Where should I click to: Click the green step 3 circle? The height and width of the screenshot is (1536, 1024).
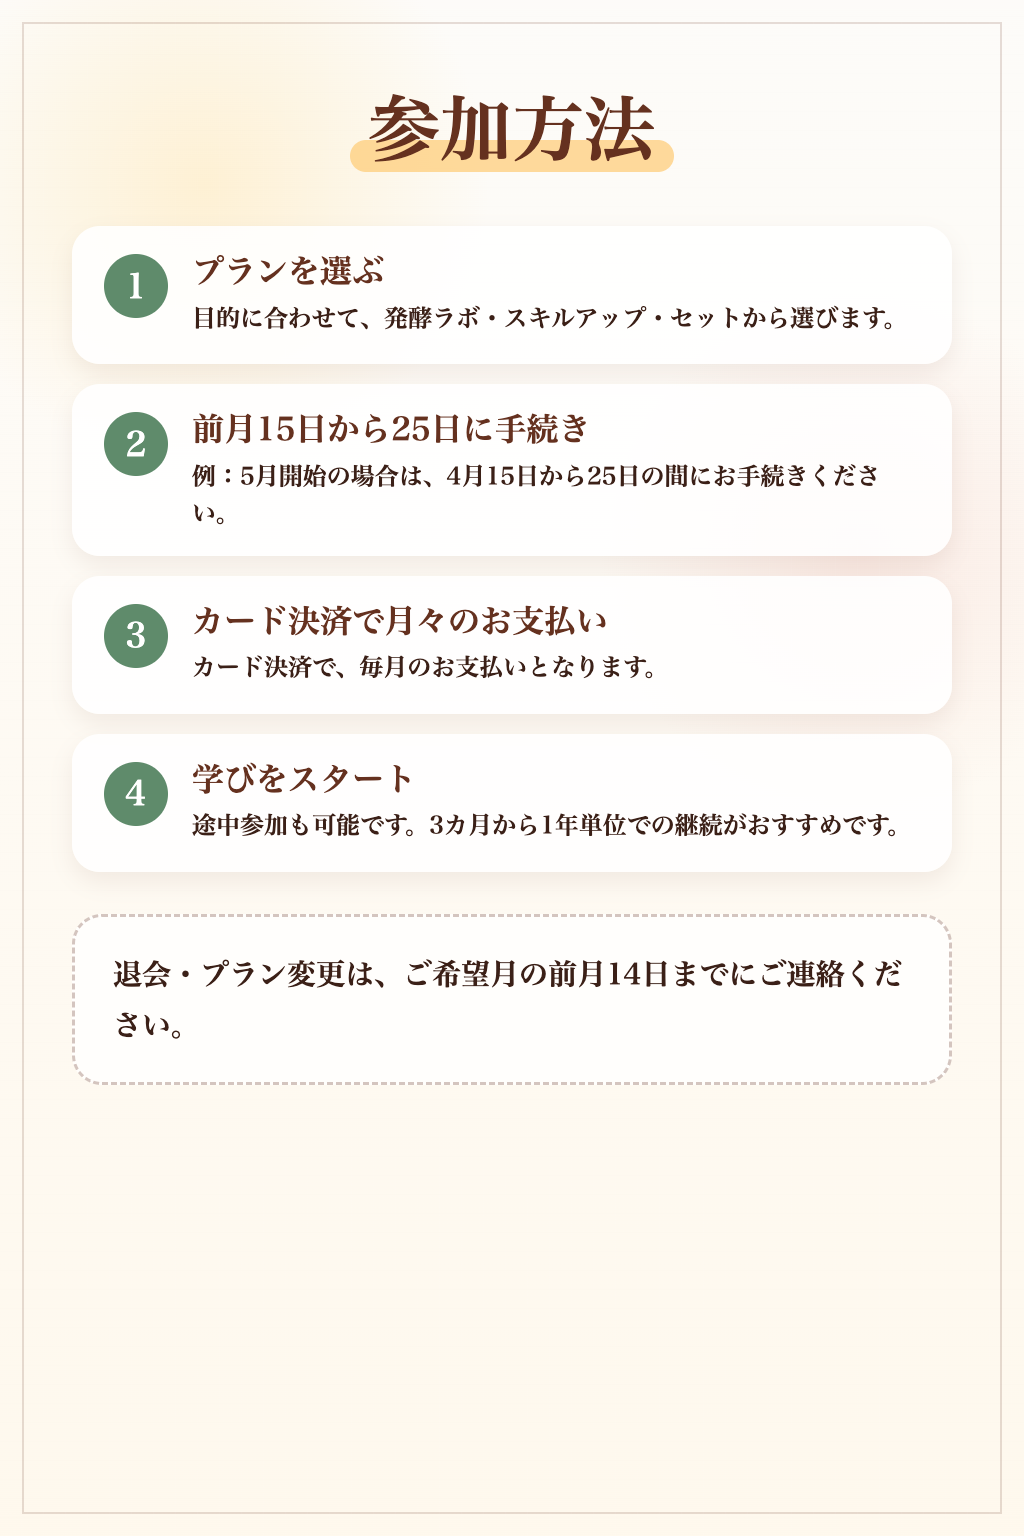point(136,635)
